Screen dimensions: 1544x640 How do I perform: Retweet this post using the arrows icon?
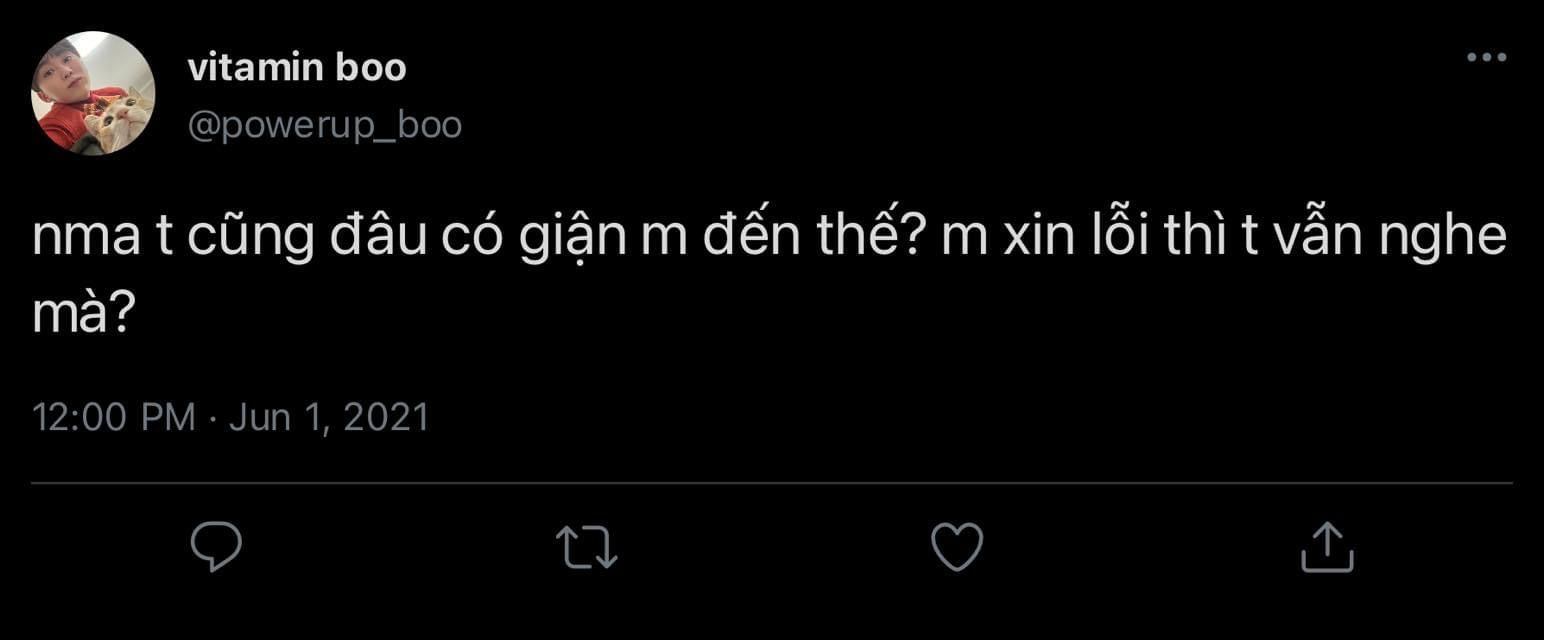(587, 548)
